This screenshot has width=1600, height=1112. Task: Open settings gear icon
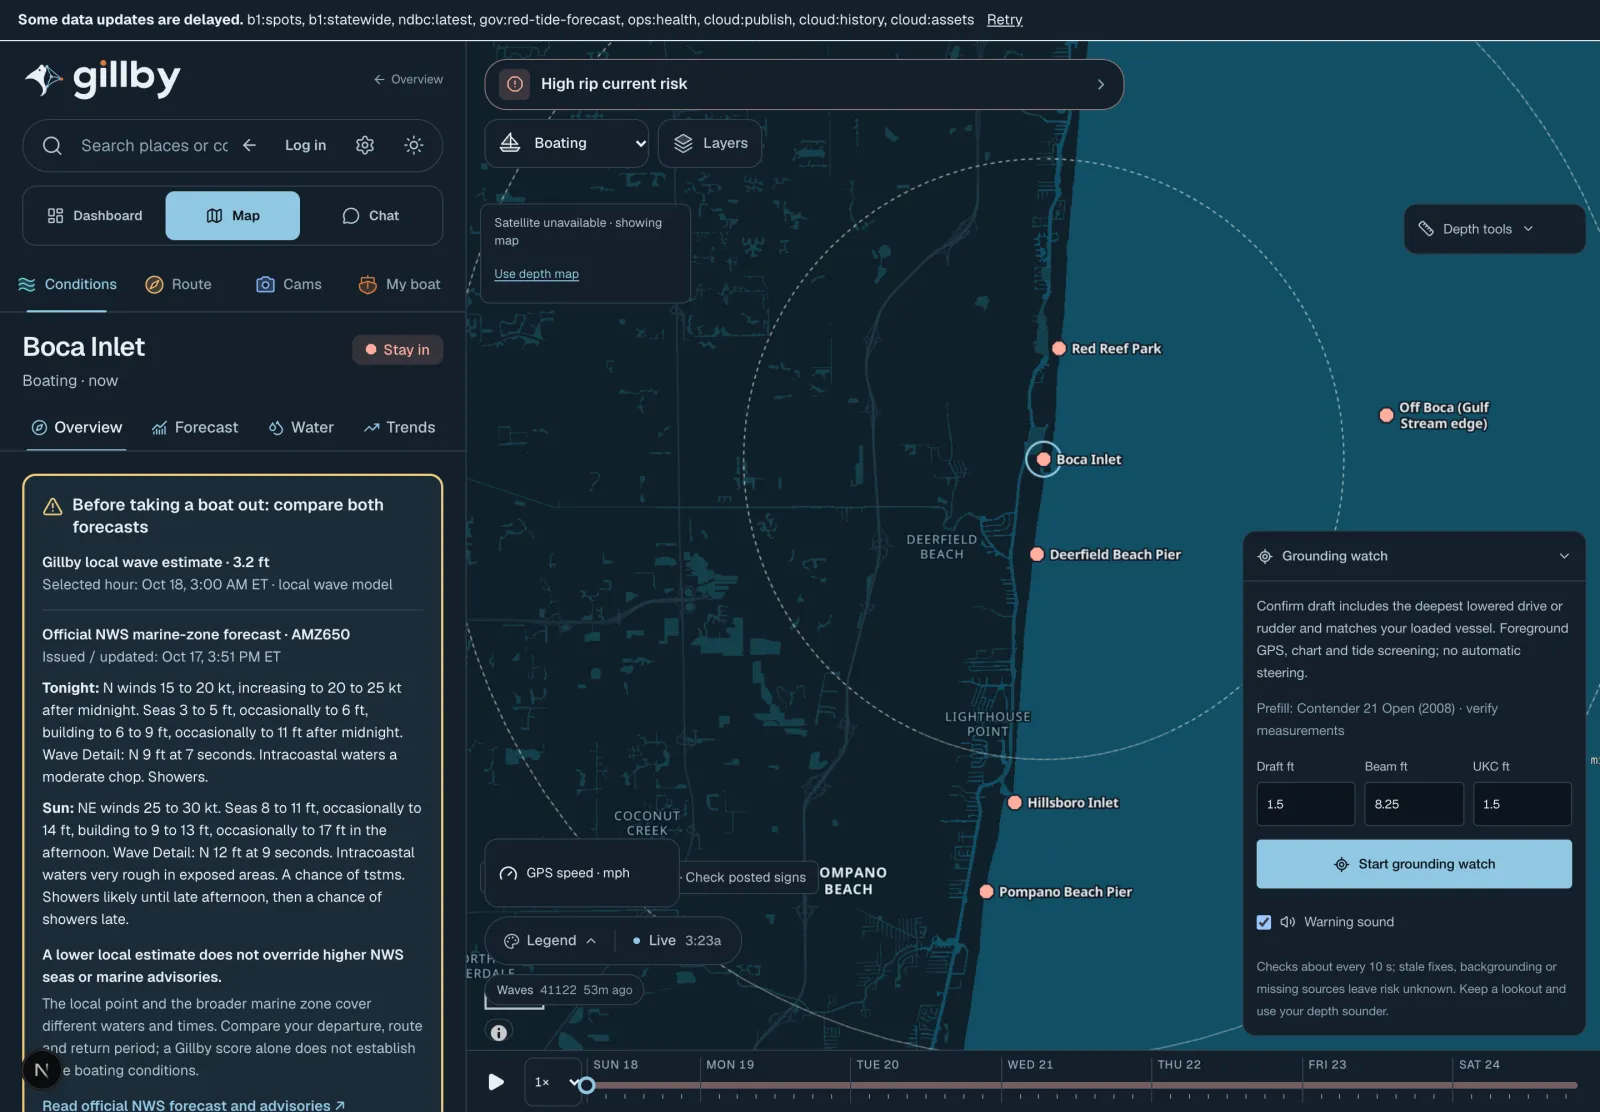pos(365,145)
